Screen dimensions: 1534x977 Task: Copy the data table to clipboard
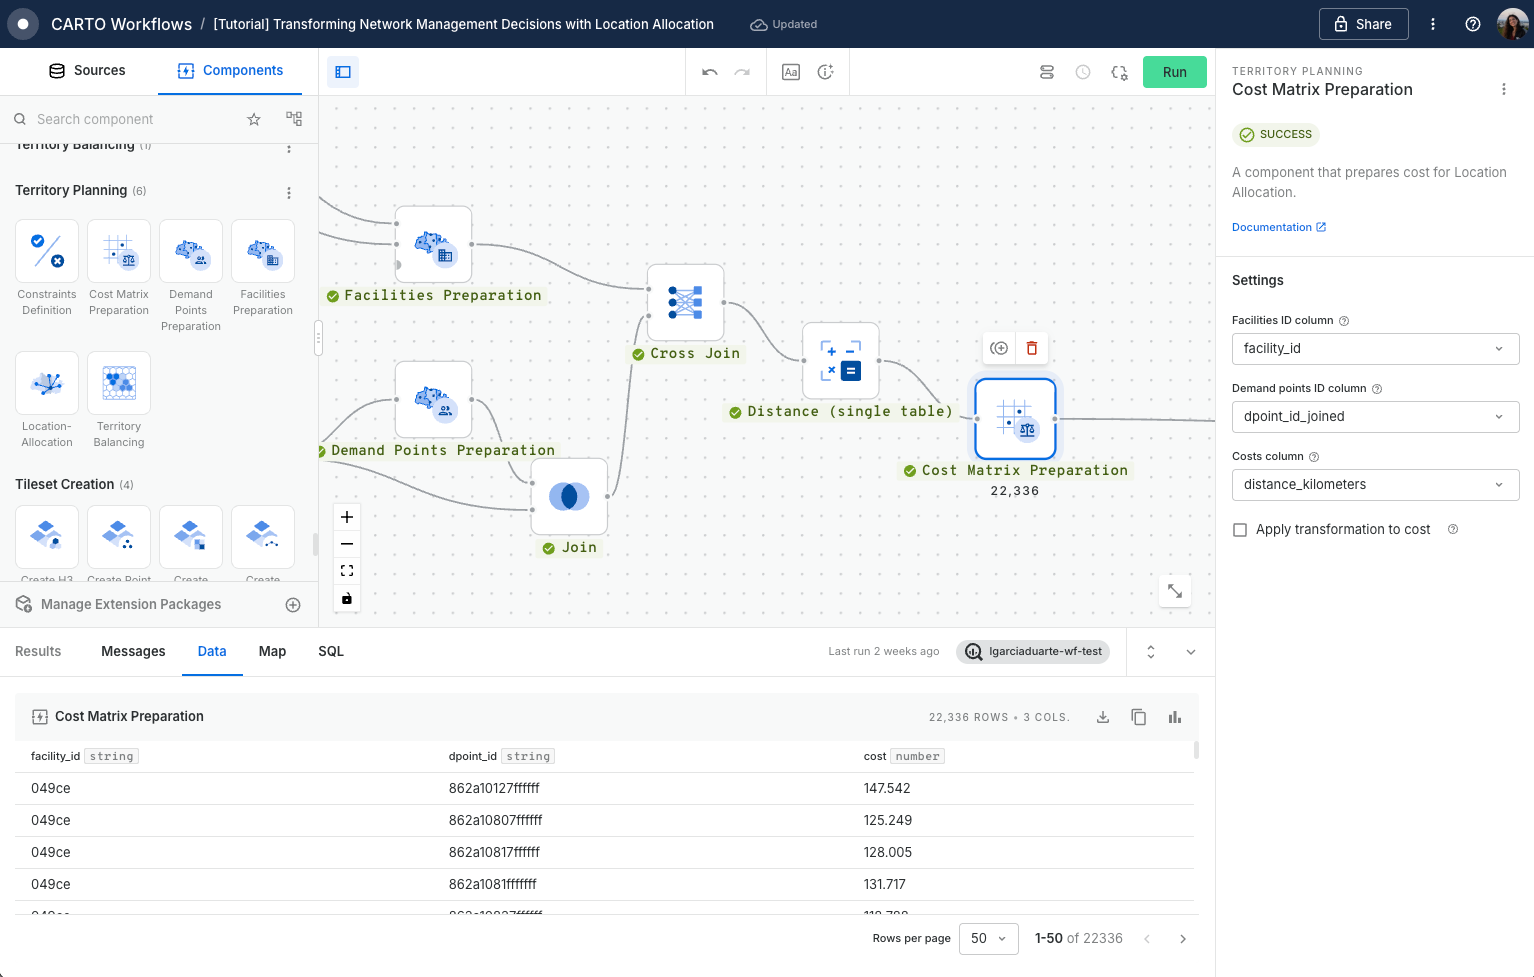tap(1139, 717)
